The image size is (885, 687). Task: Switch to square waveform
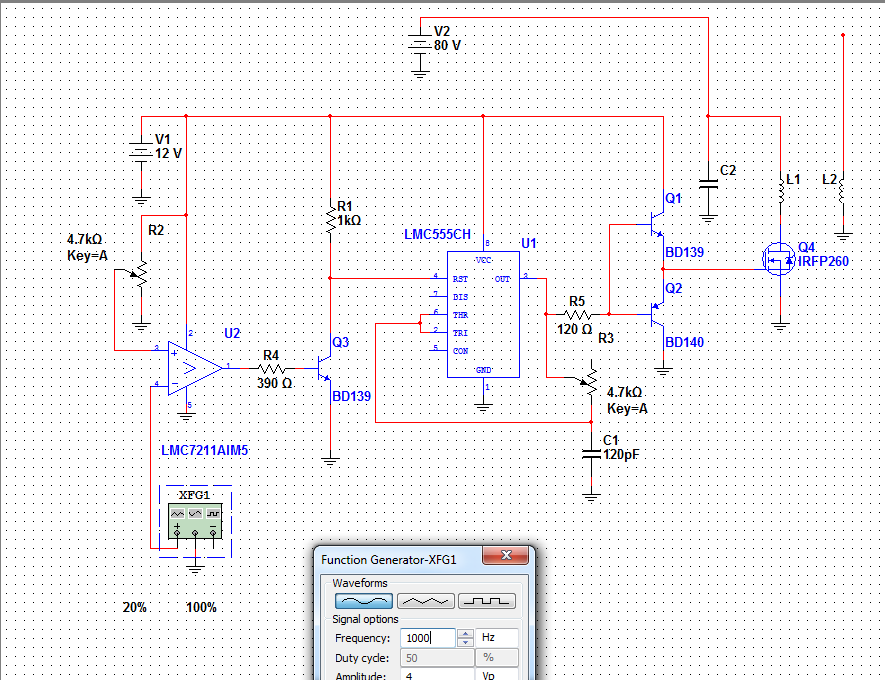click(x=487, y=601)
